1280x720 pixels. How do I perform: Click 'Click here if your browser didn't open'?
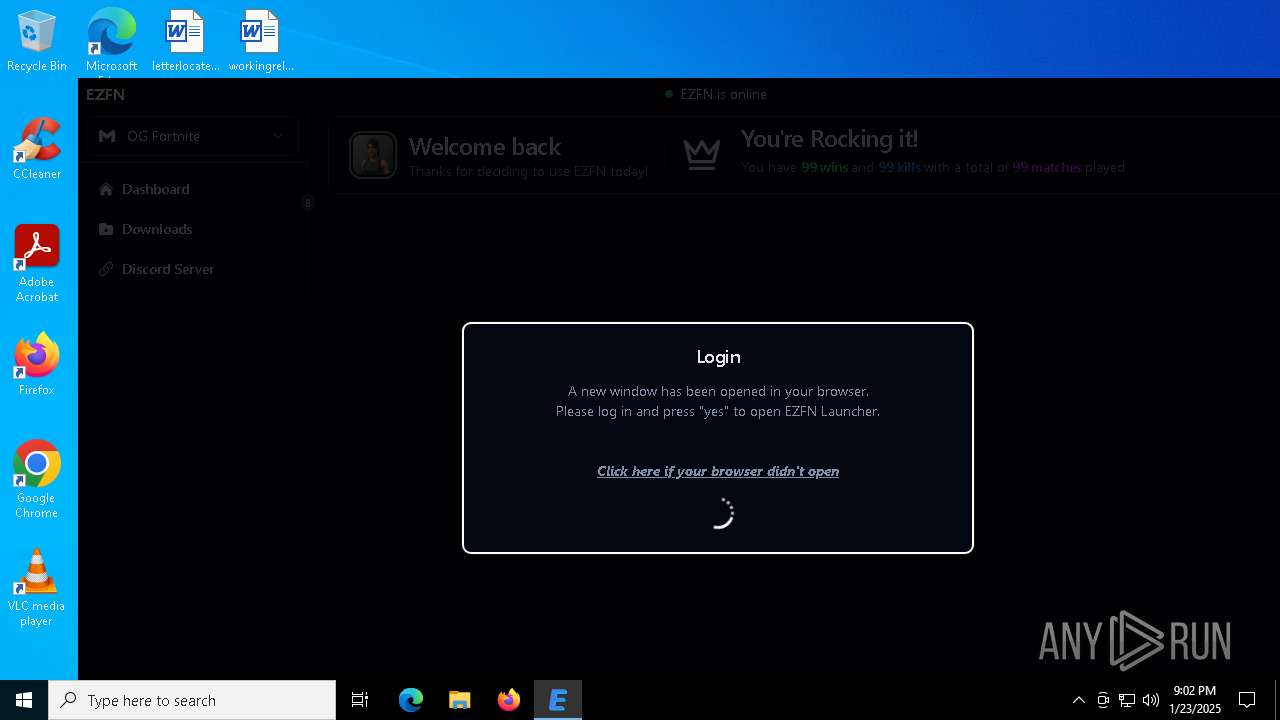click(x=718, y=471)
